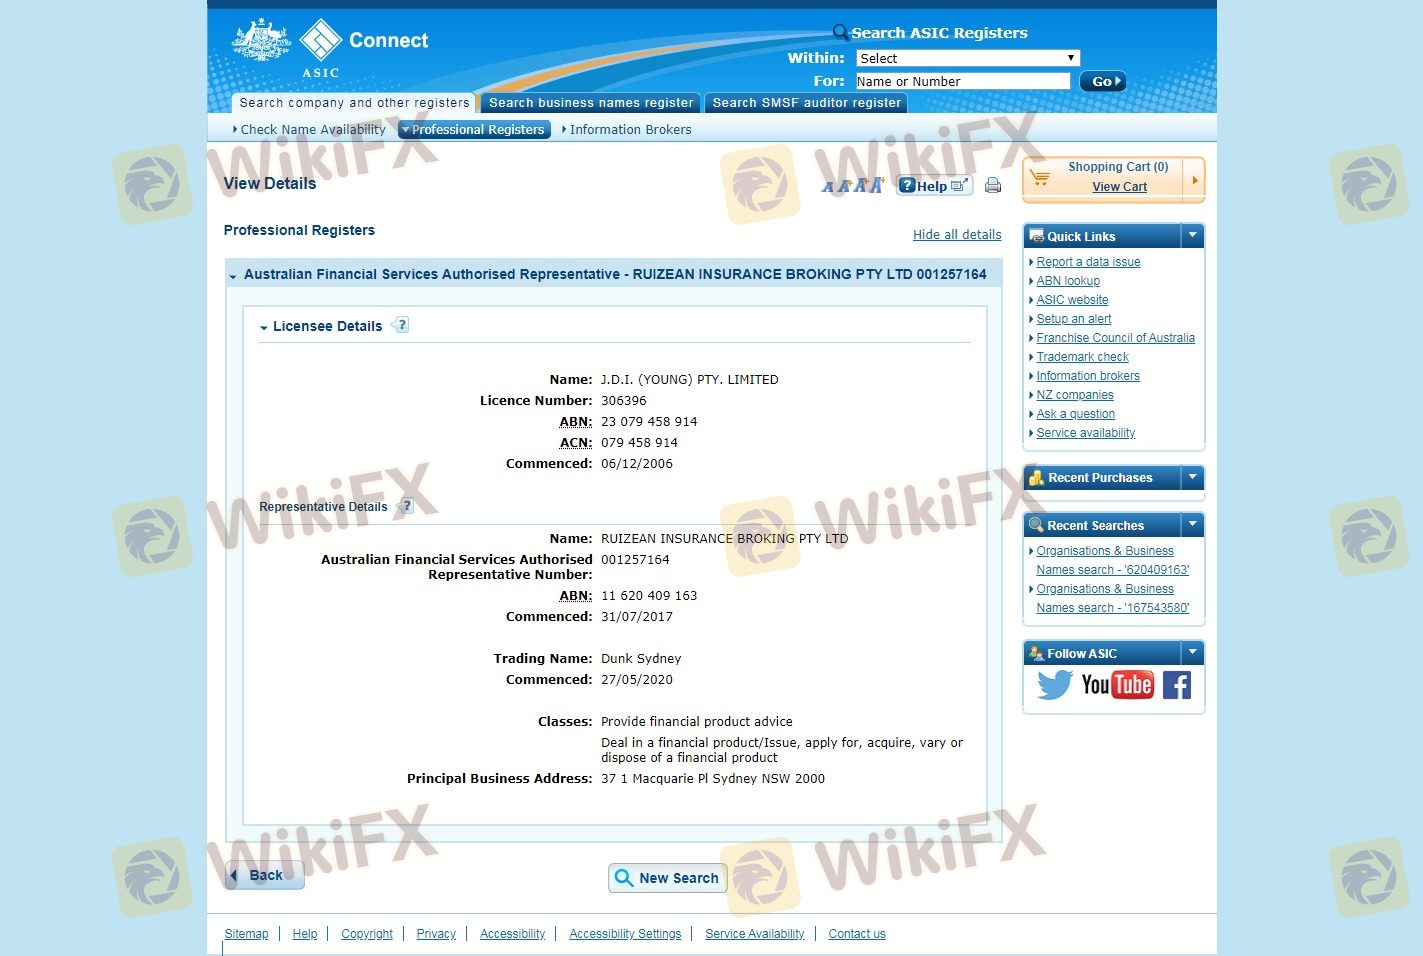Image resolution: width=1423 pixels, height=956 pixels.
Task: Click the shopping cart icon
Action: point(1040,177)
